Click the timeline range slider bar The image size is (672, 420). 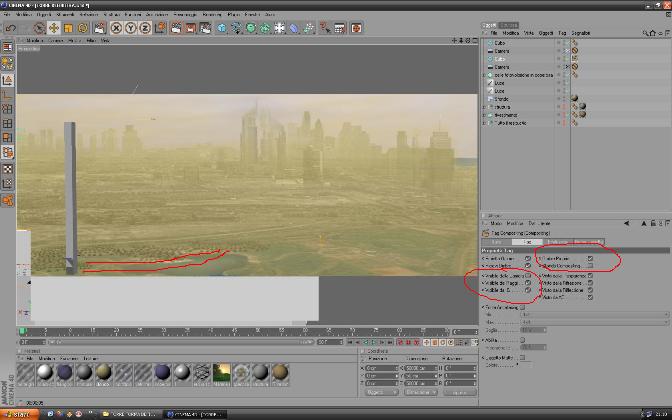(x=180, y=342)
